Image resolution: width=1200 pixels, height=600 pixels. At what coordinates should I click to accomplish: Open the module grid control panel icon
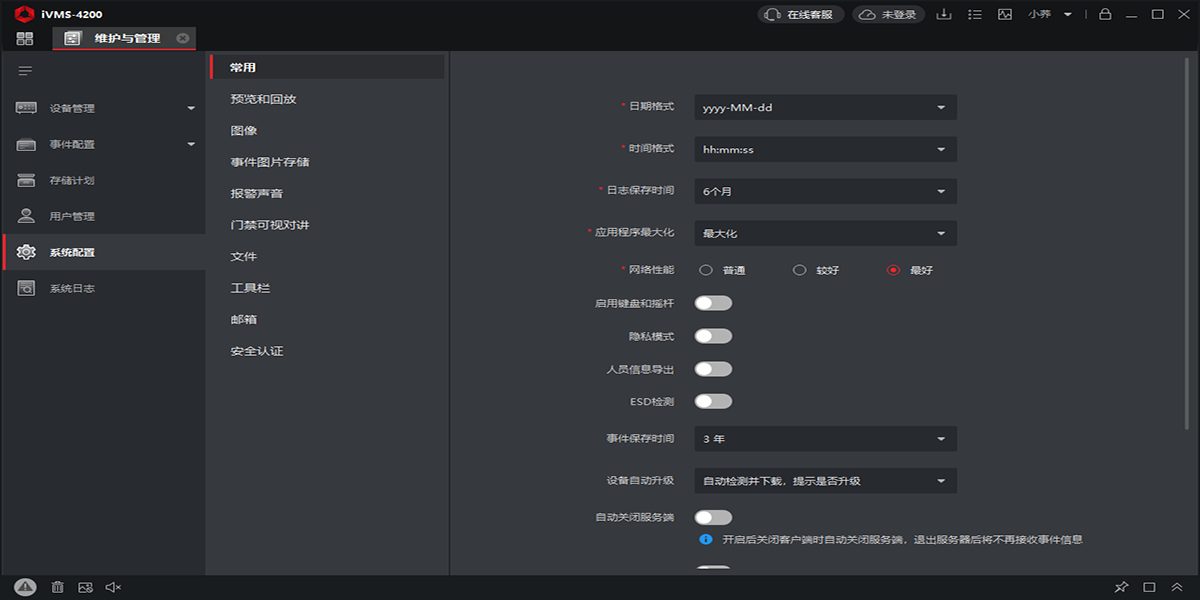coord(25,38)
